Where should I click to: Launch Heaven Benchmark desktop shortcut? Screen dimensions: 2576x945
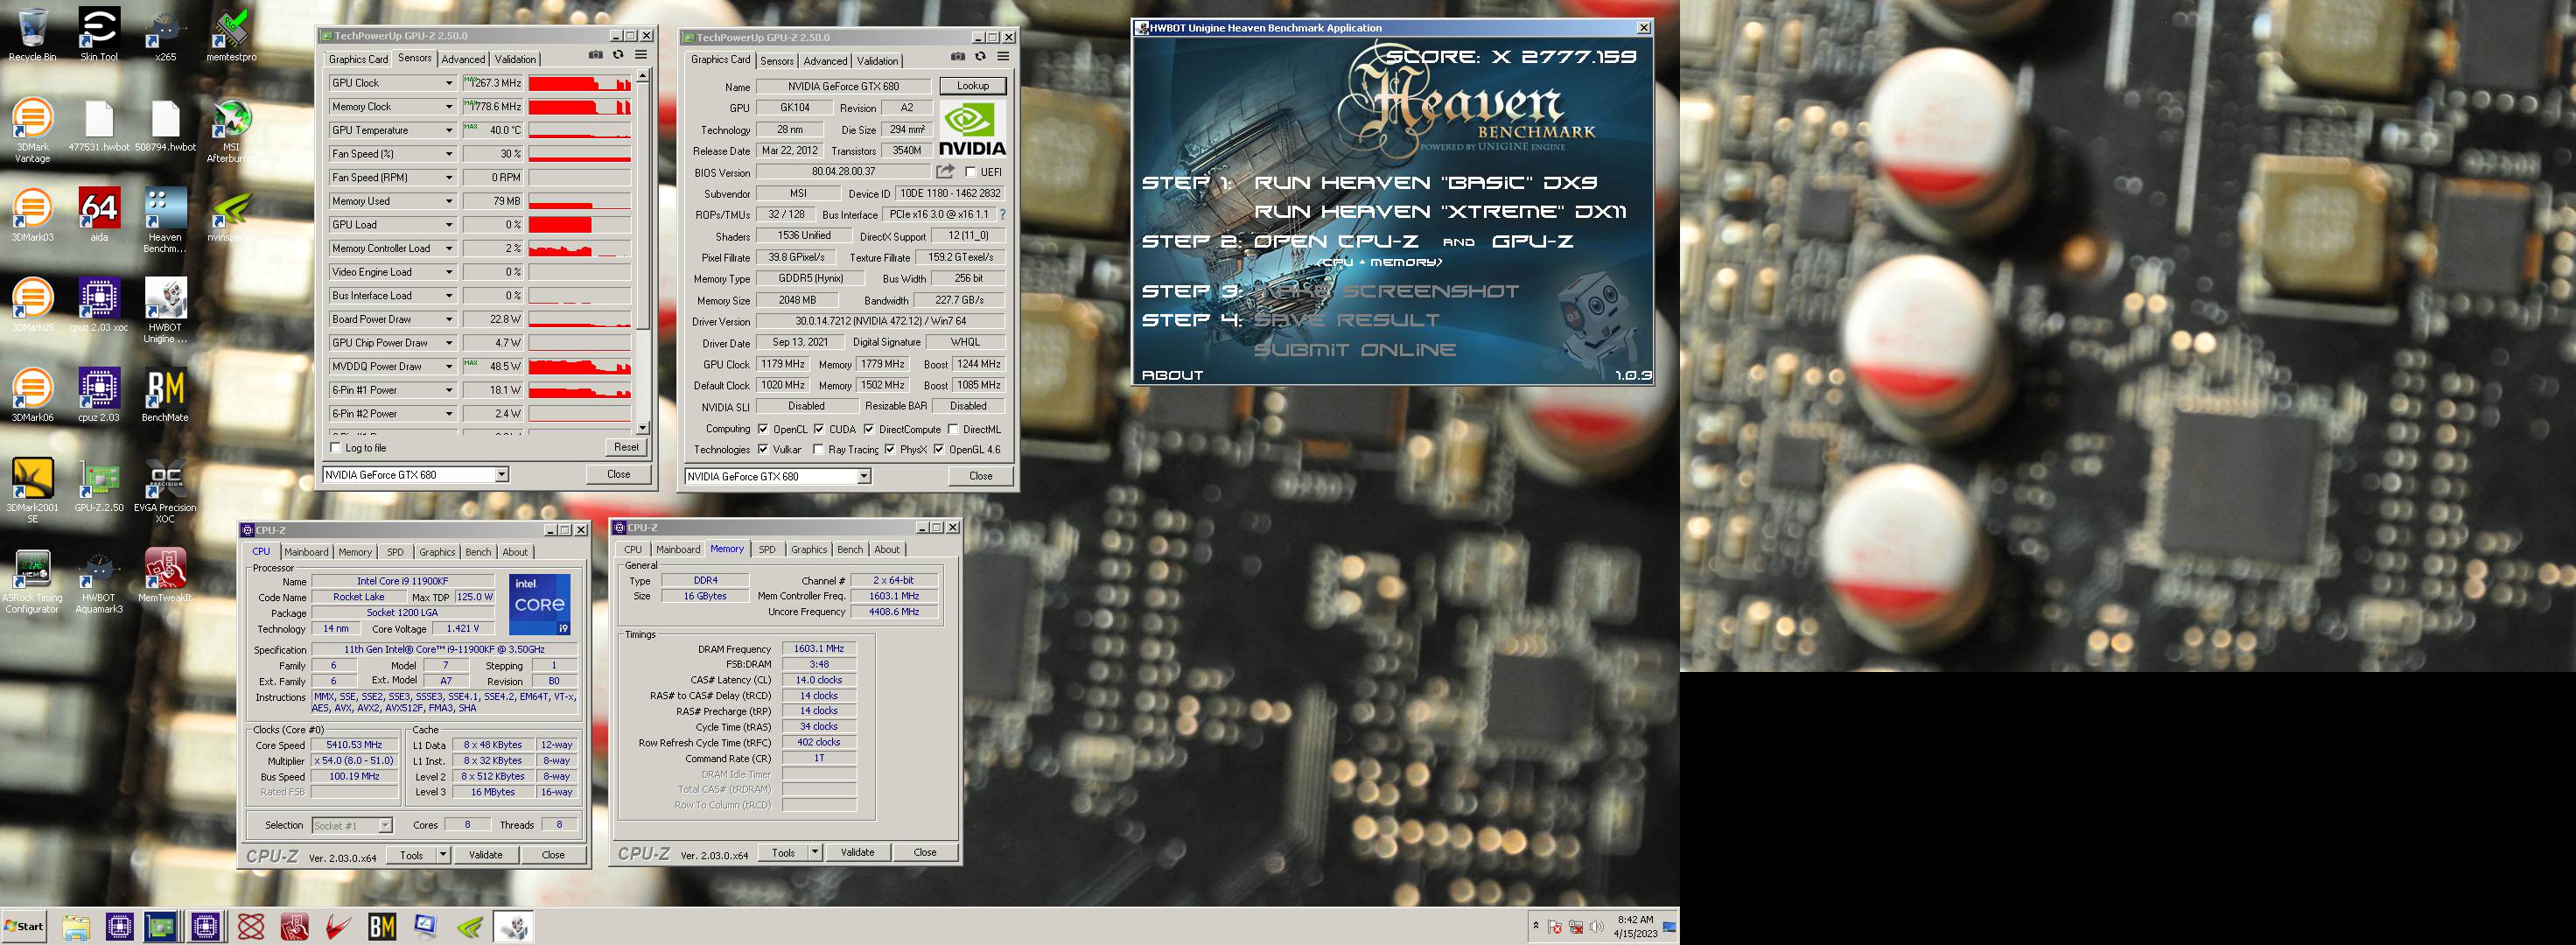click(x=165, y=220)
